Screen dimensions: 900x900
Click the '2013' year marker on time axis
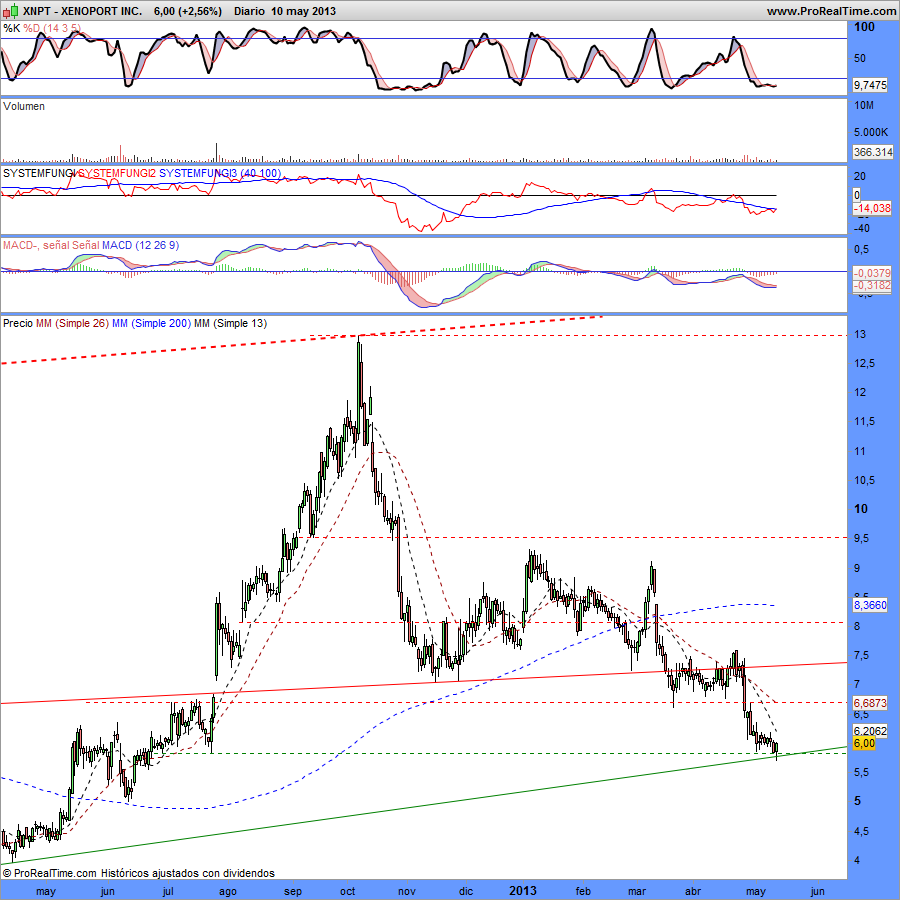pyautogui.click(x=523, y=890)
